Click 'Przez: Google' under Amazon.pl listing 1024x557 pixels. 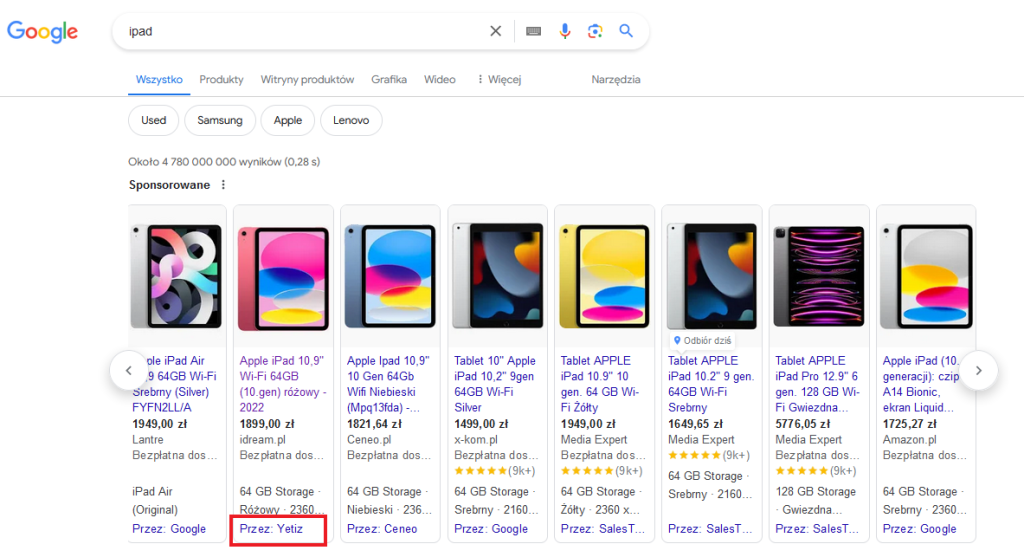(x=920, y=529)
